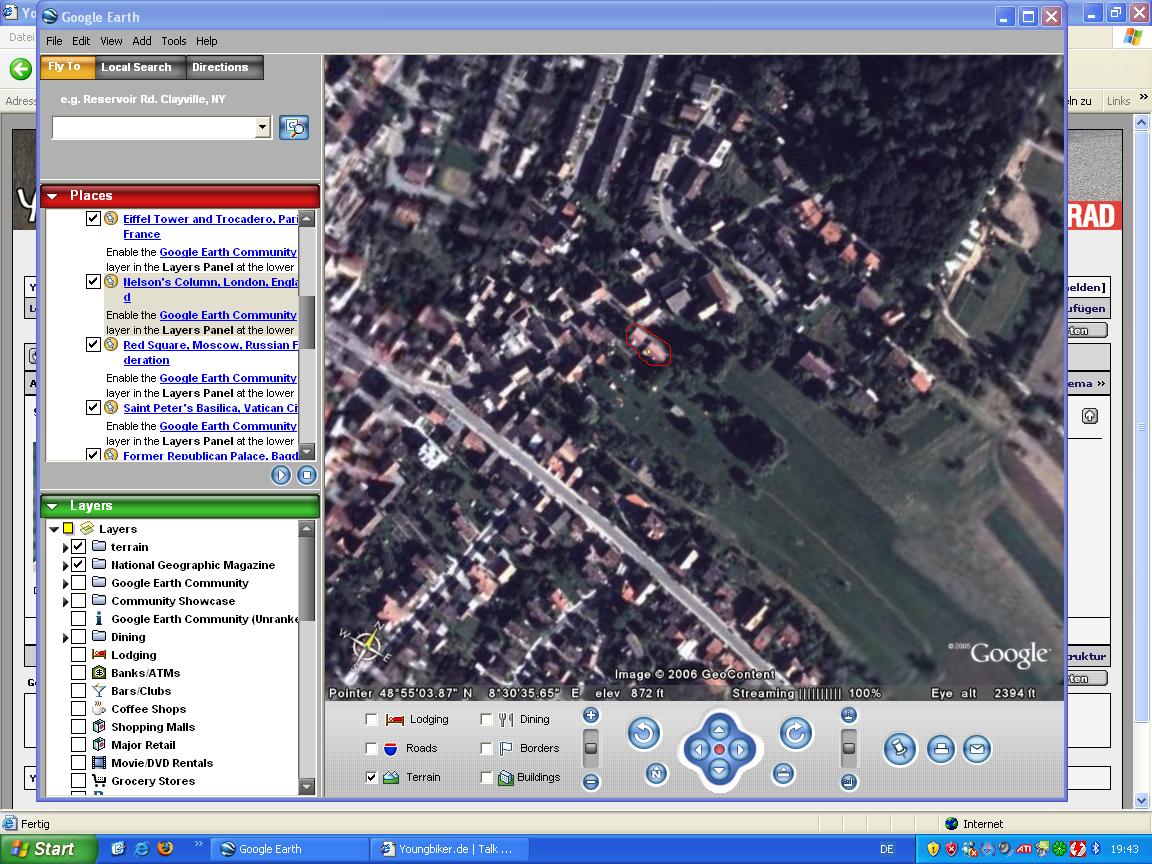The image size is (1152, 864).
Task: Print the current view
Action: [940, 749]
